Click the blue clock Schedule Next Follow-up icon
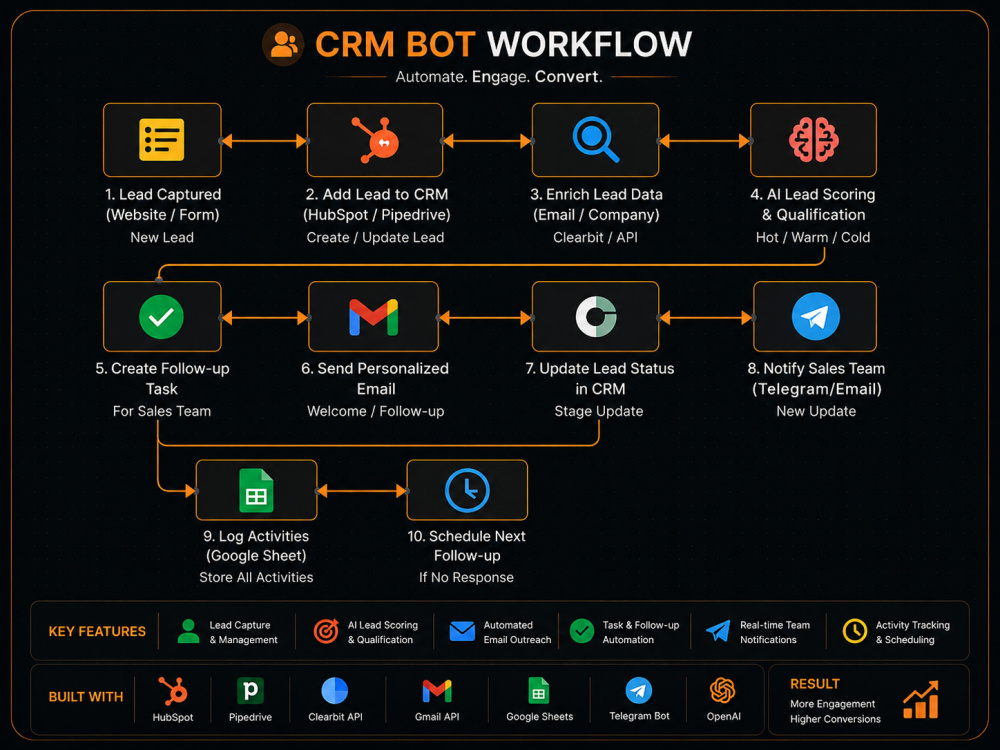This screenshot has height=750, width=1000. tap(467, 490)
